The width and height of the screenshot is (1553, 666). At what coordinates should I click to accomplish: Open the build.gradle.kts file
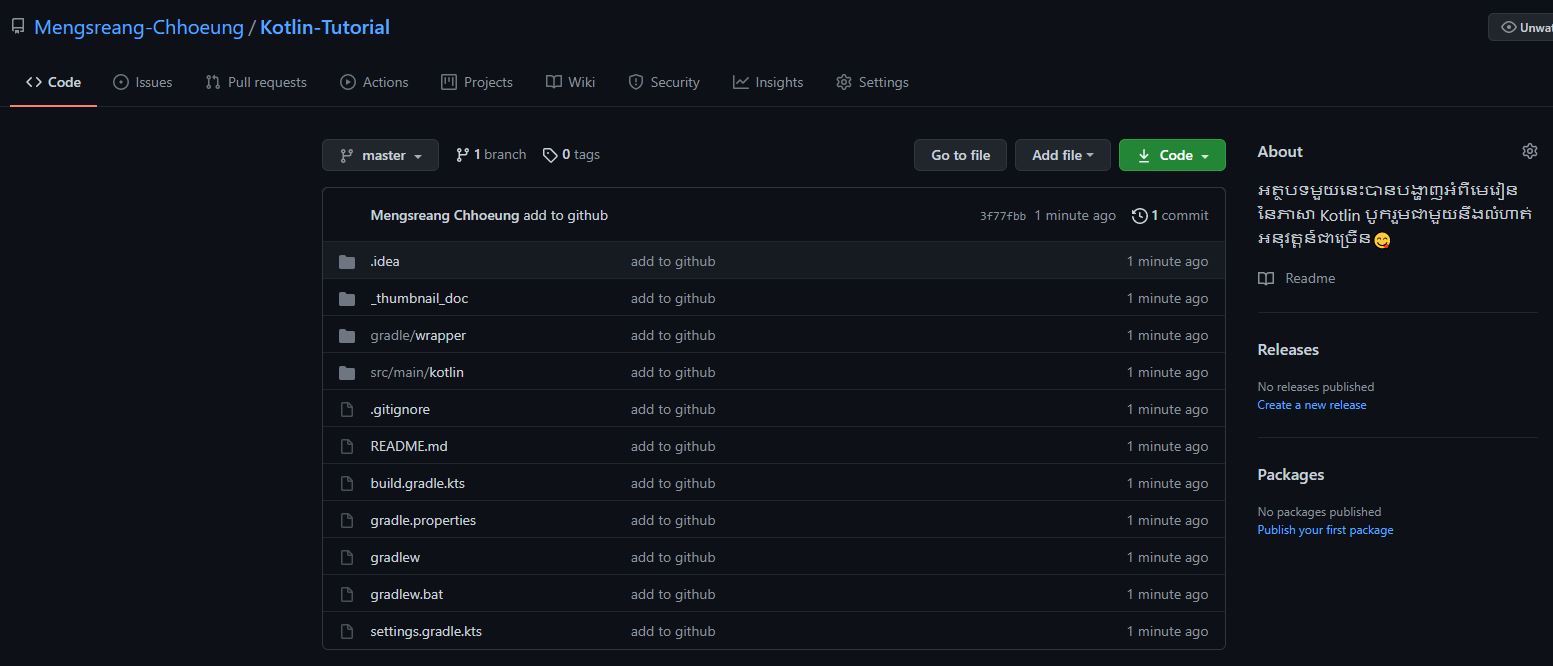(417, 483)
